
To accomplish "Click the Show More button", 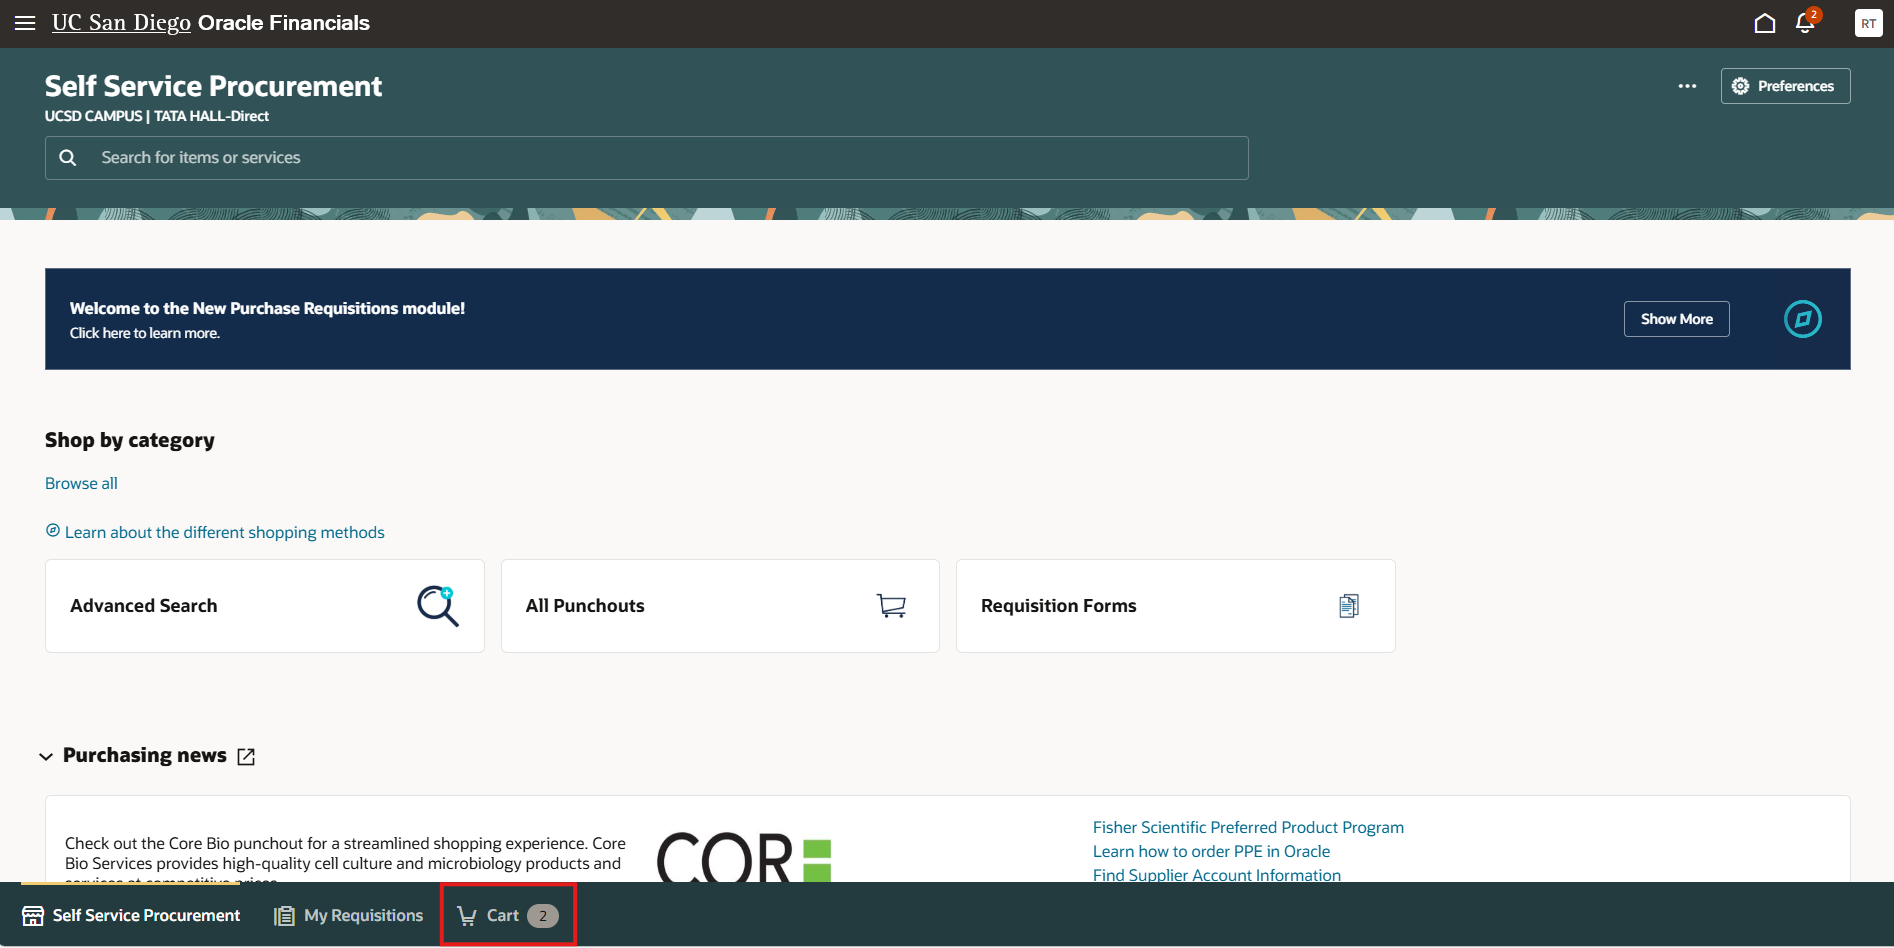I will pyautogui.click(x=1676, y=319).
